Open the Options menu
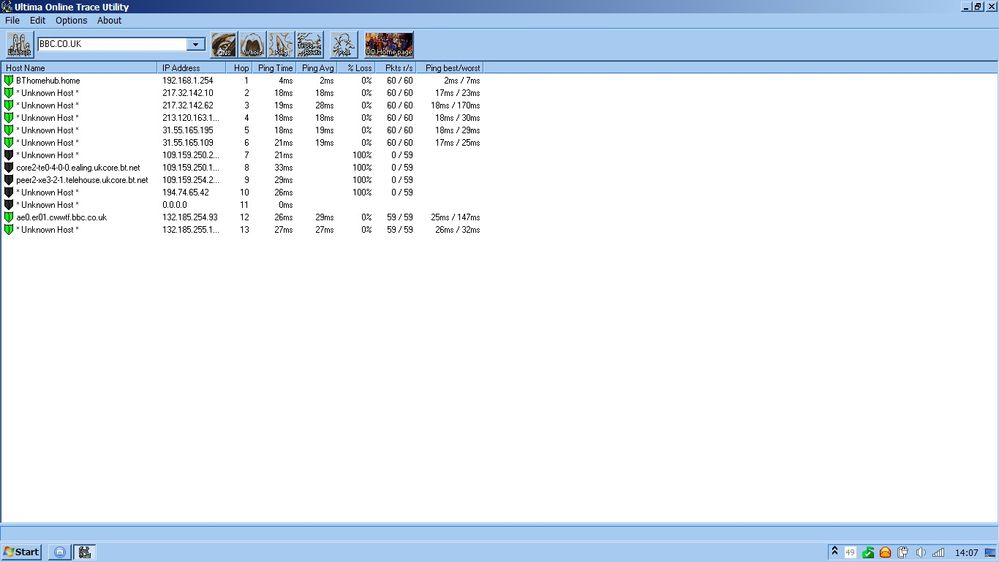Image resolution: width=999 pixels, height=562 pixels. click(x=71, y=20)
